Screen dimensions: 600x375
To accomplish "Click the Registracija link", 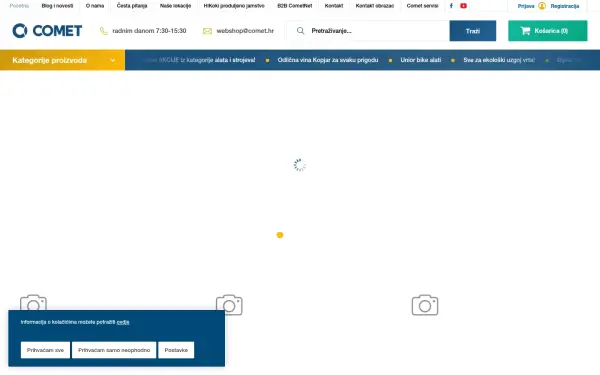I will (x=565, y=6).
